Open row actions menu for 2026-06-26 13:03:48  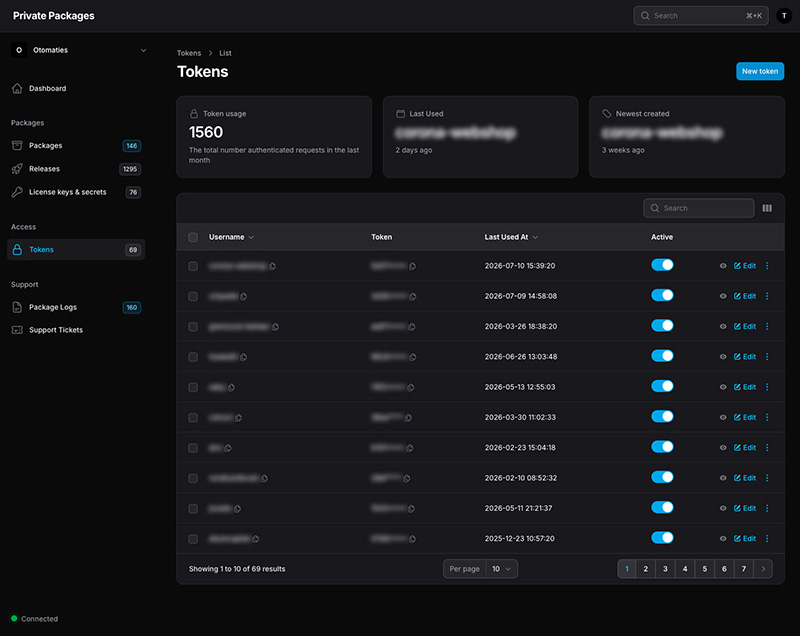[767, 357]
